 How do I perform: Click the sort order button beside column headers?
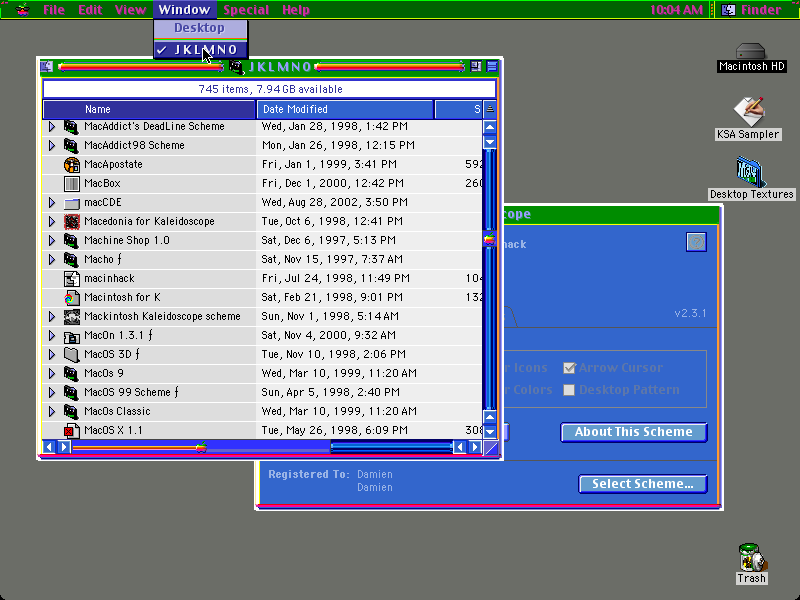coord(490,109)
